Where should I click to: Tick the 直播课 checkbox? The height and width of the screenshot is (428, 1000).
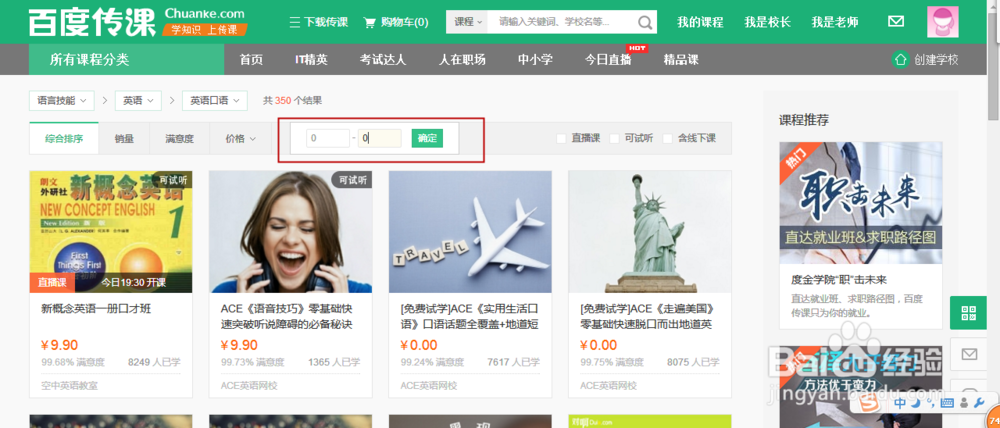(561, 138)
